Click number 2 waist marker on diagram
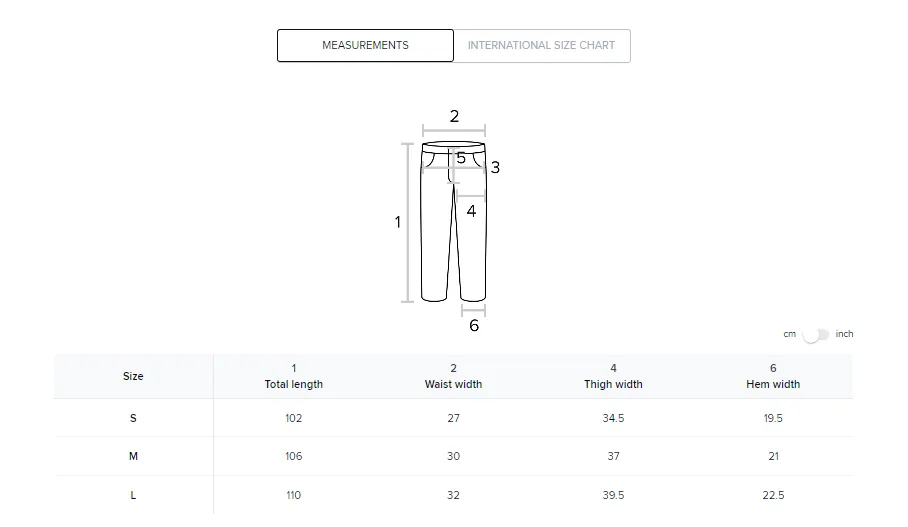Screen dimensions: 908x527 (454, 117)
